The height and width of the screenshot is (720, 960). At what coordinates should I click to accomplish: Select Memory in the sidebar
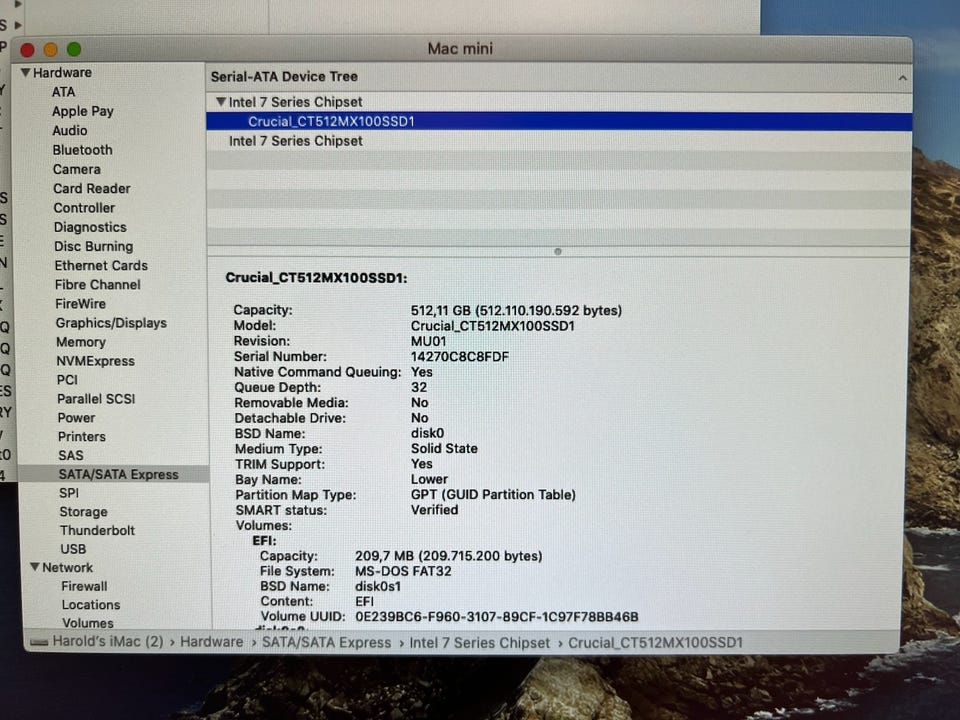[x=81, y=342]
